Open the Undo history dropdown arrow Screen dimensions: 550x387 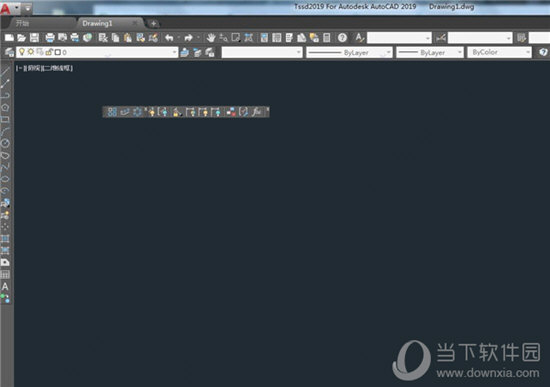(x=179, y=38)
